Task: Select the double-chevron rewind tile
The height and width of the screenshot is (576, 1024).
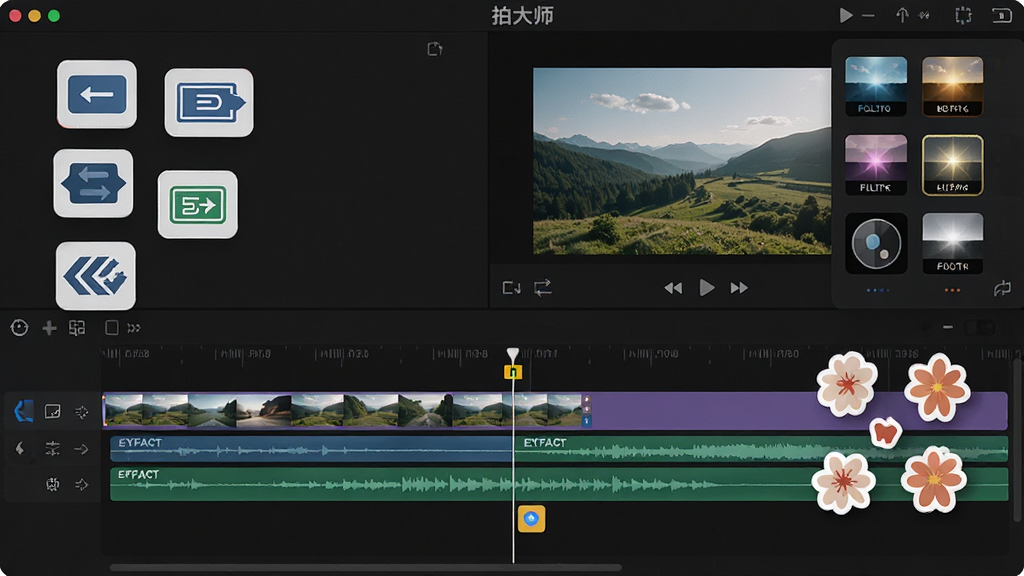Action: pos(96,276)
